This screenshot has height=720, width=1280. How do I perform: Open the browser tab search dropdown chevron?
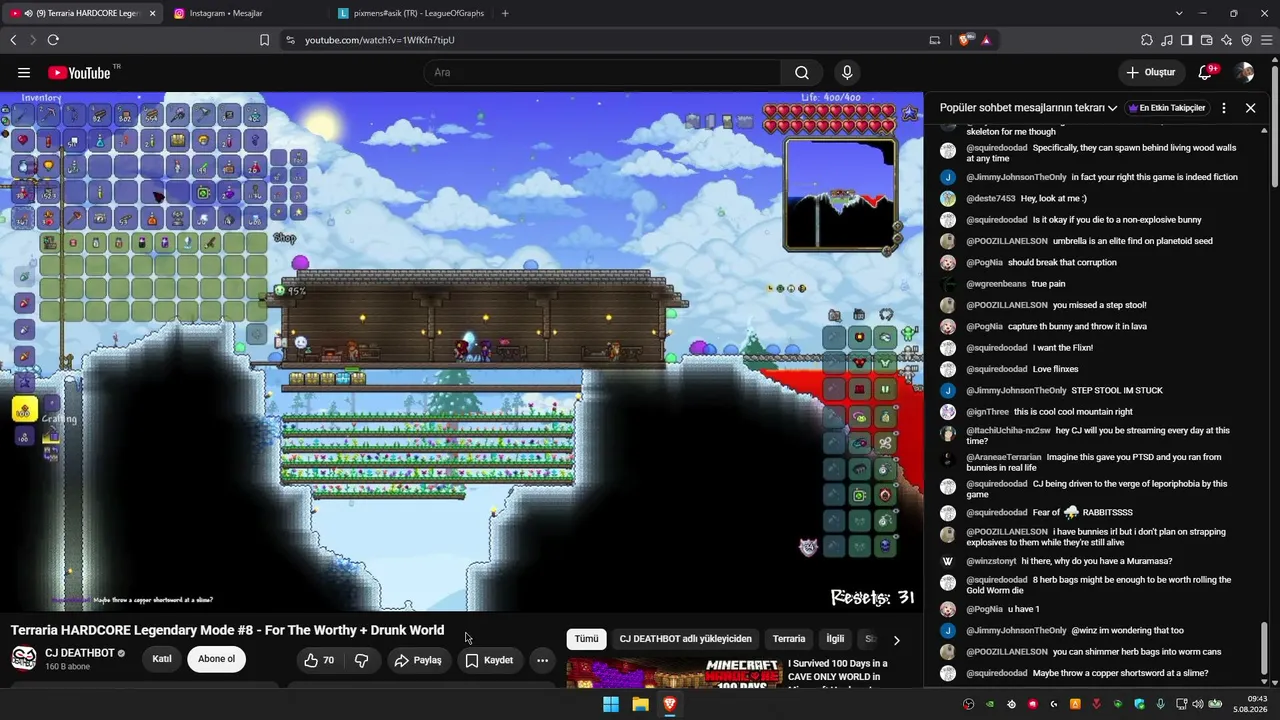(x=1179, y=13)
